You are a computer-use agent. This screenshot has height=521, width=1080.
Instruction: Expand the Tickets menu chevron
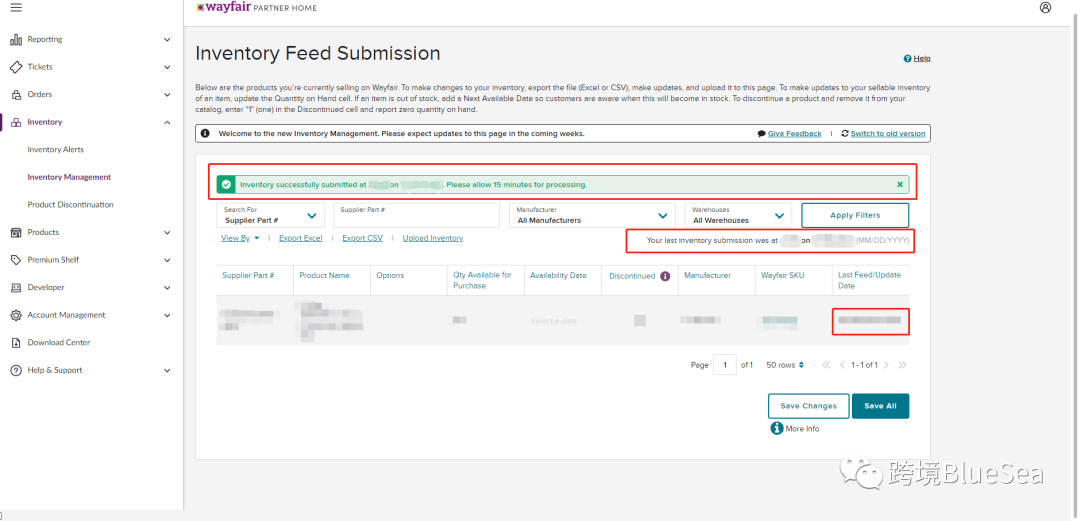(167, 67)
